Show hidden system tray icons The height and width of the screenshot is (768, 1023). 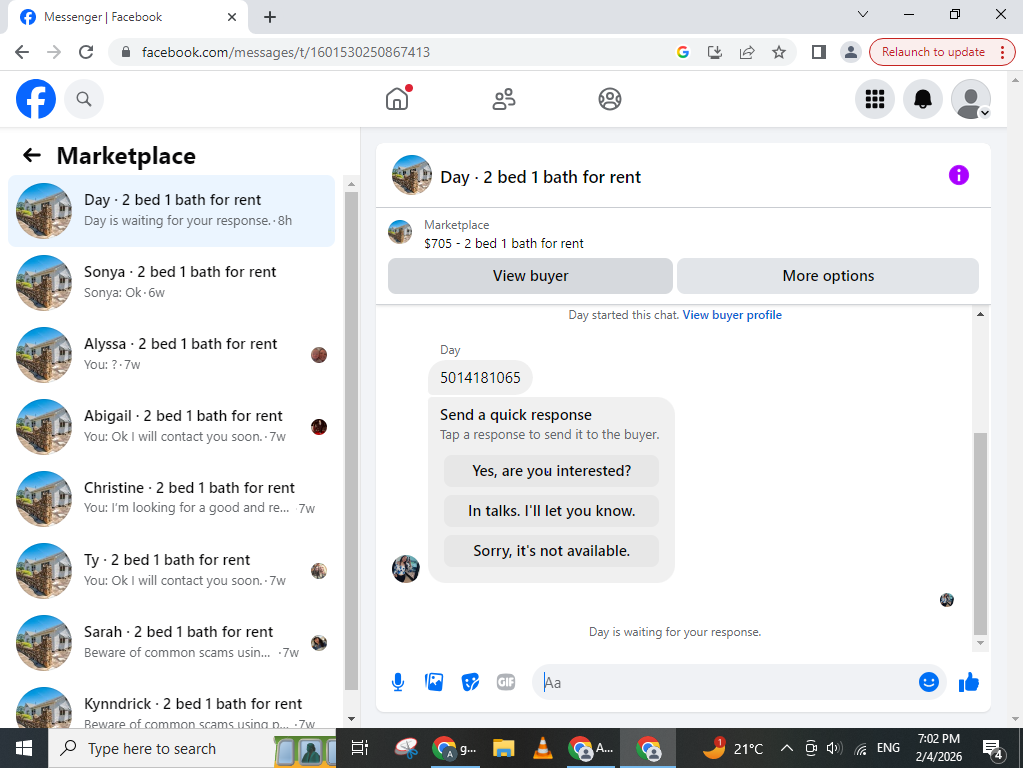point(787,748)
